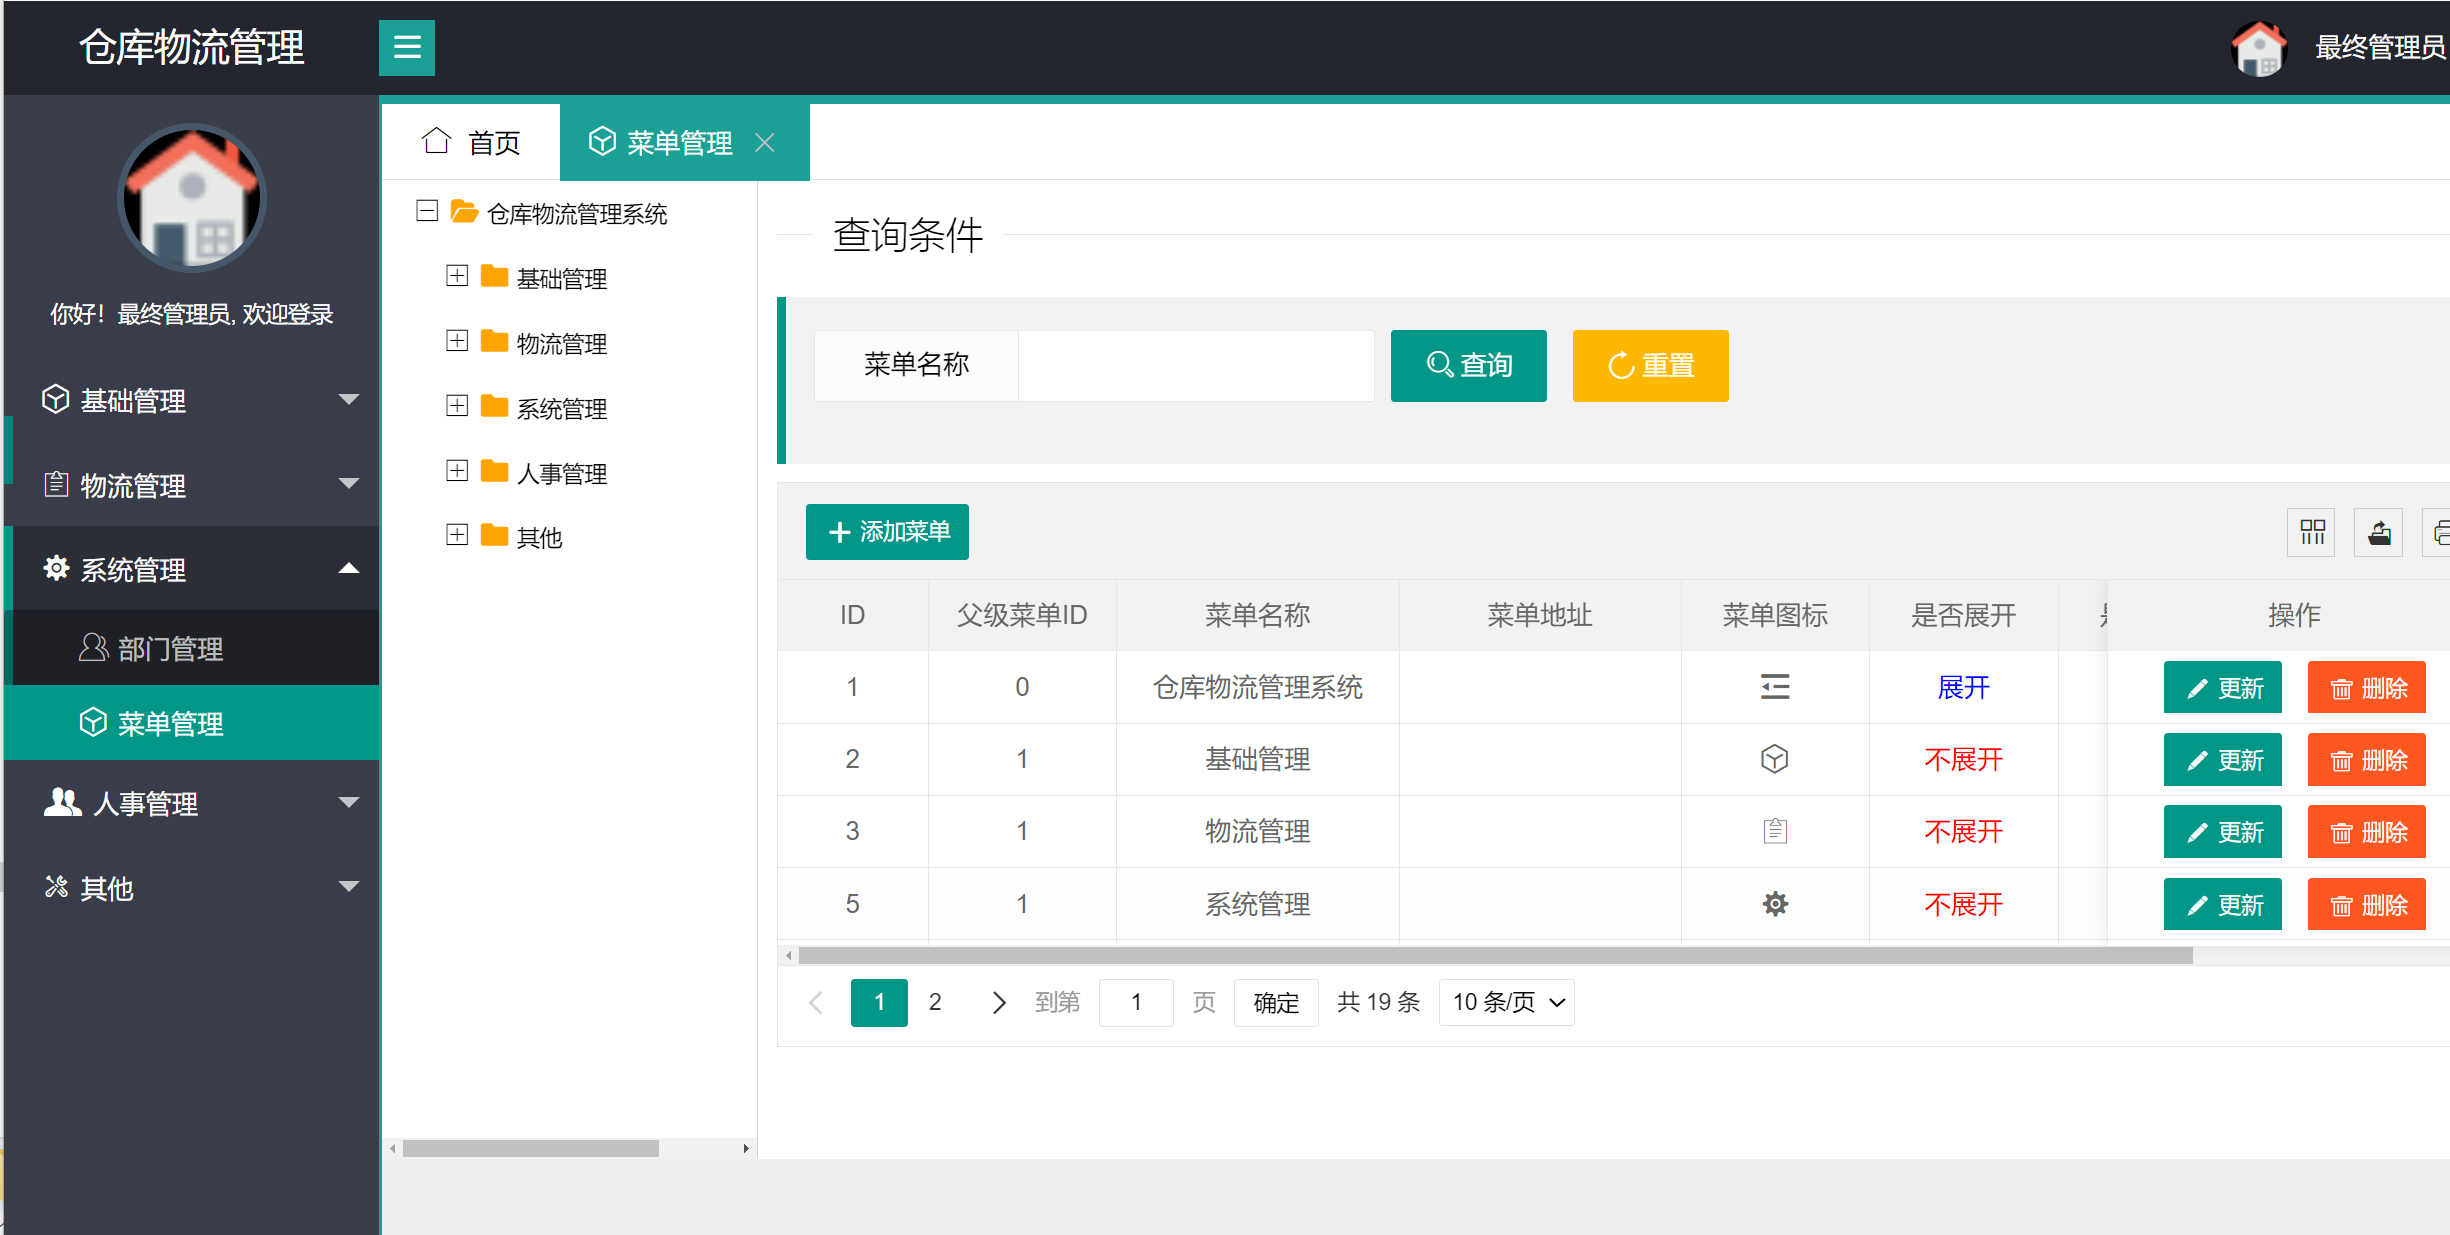Open the column filter grid icon
This screenshot has height=1235, width=2450.
point(2312,532)
